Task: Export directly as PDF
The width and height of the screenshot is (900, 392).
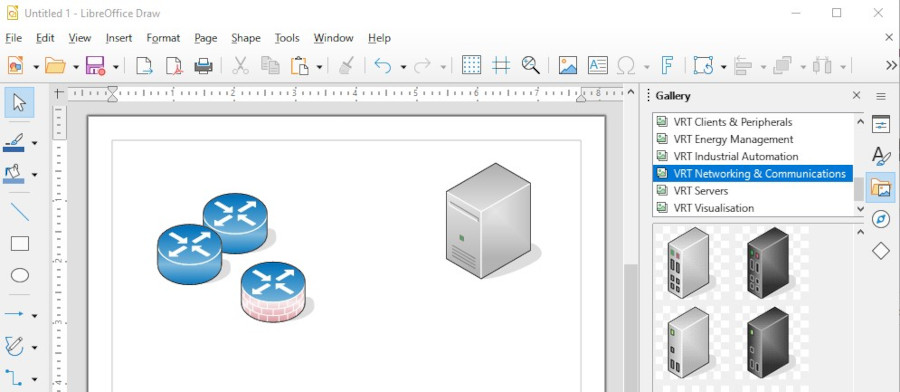Action: click(174, 65)
